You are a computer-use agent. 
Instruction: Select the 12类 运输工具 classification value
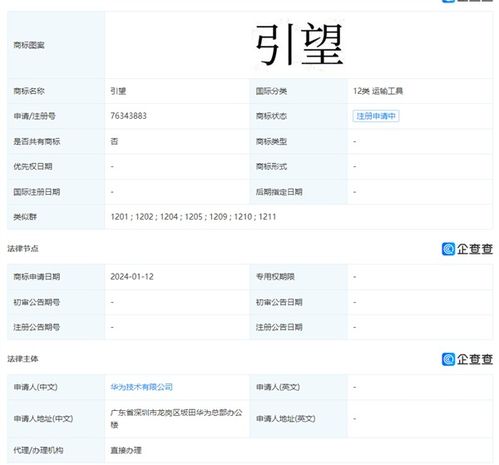378,91
